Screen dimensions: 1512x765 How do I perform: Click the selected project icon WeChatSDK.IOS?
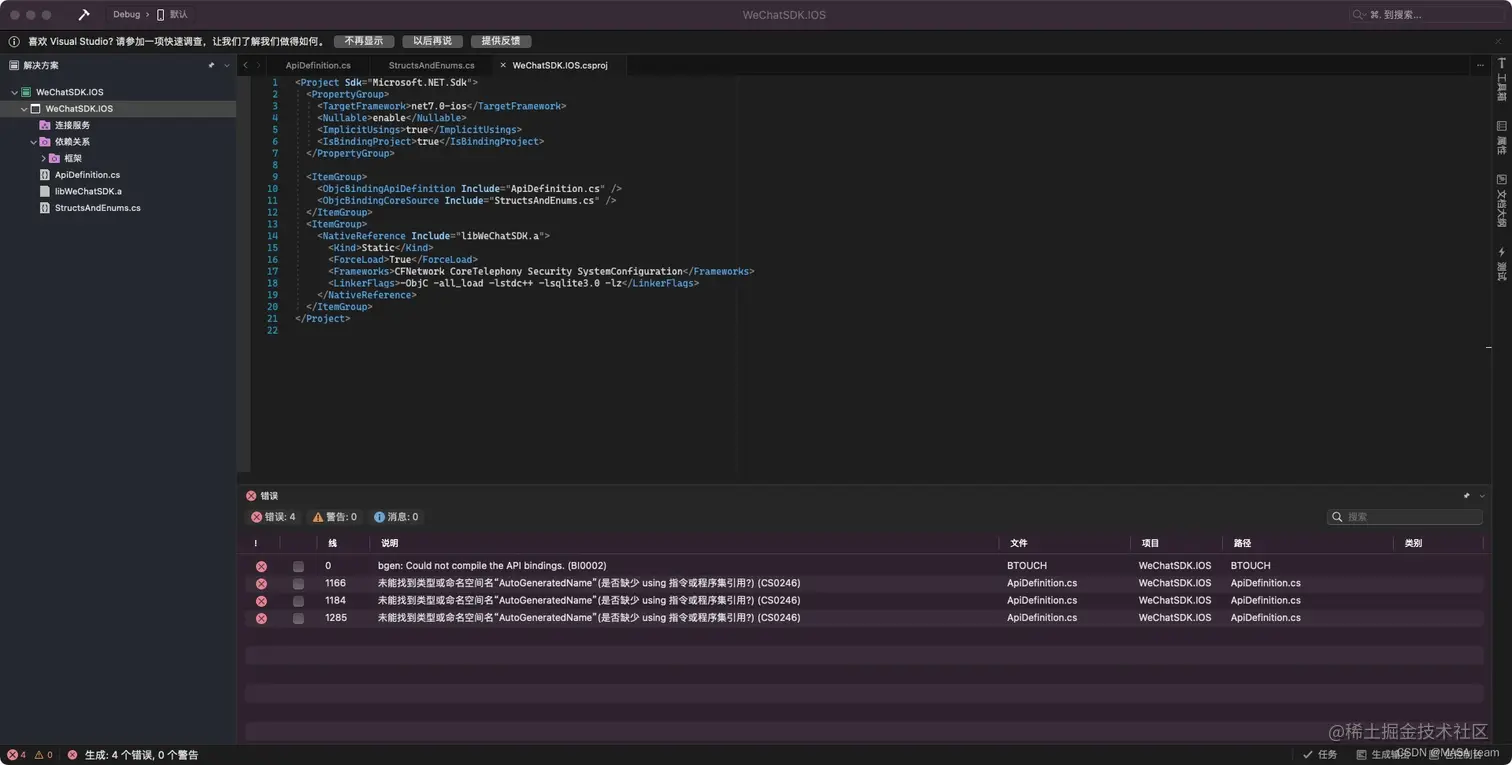click(x=36, y=108)
